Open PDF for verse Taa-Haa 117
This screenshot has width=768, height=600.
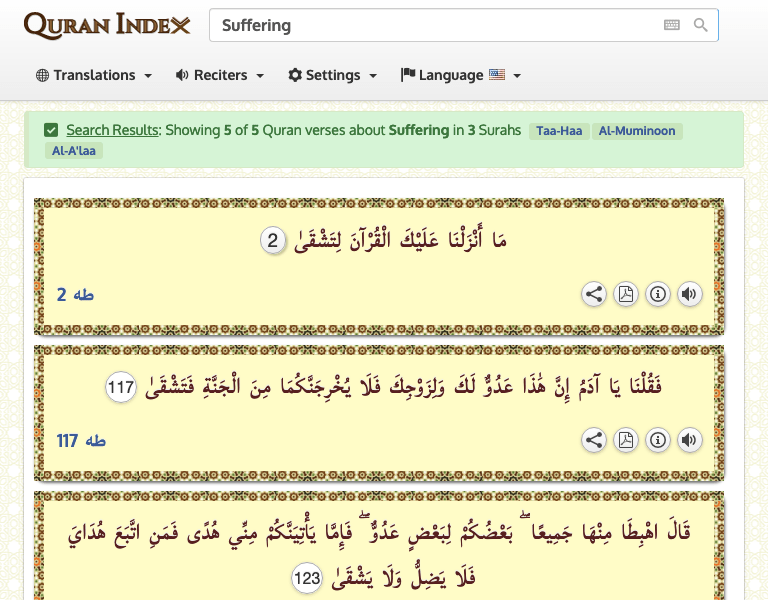click(626, 440)
